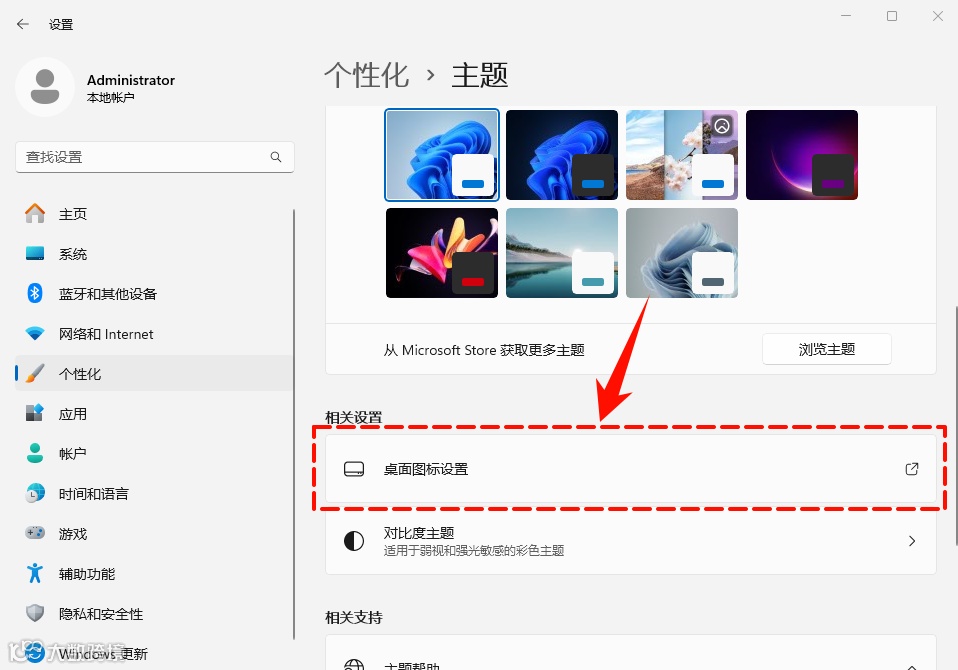
Task: Click the spotlight badge on the flower theme
Action: tap(722, 126)
